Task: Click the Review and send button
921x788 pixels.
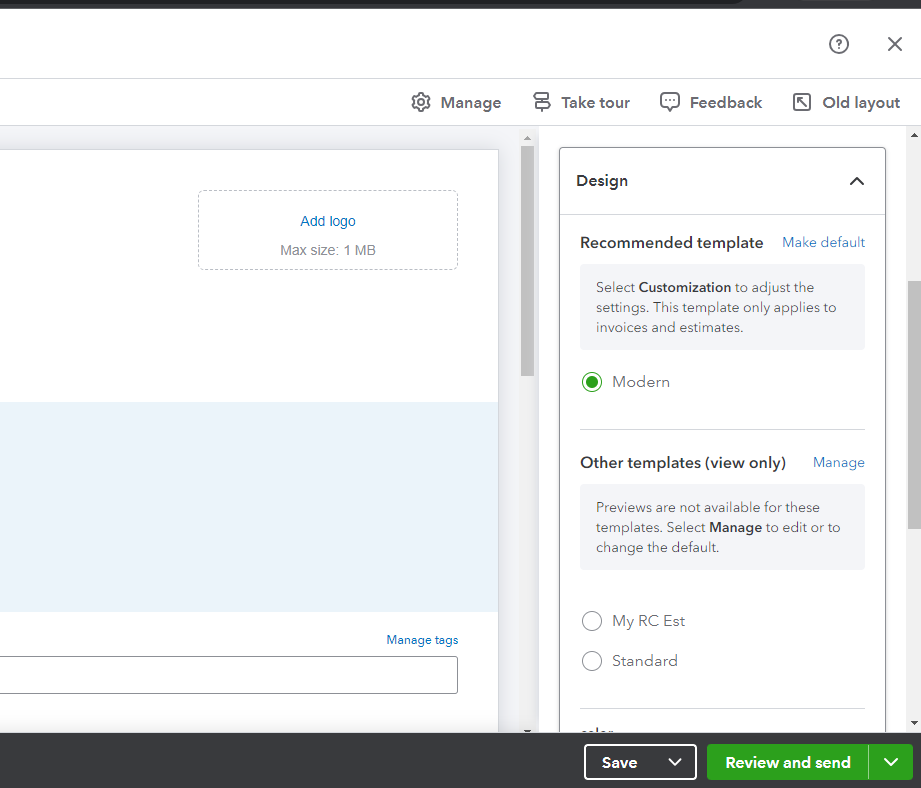Action: [787, 762]
